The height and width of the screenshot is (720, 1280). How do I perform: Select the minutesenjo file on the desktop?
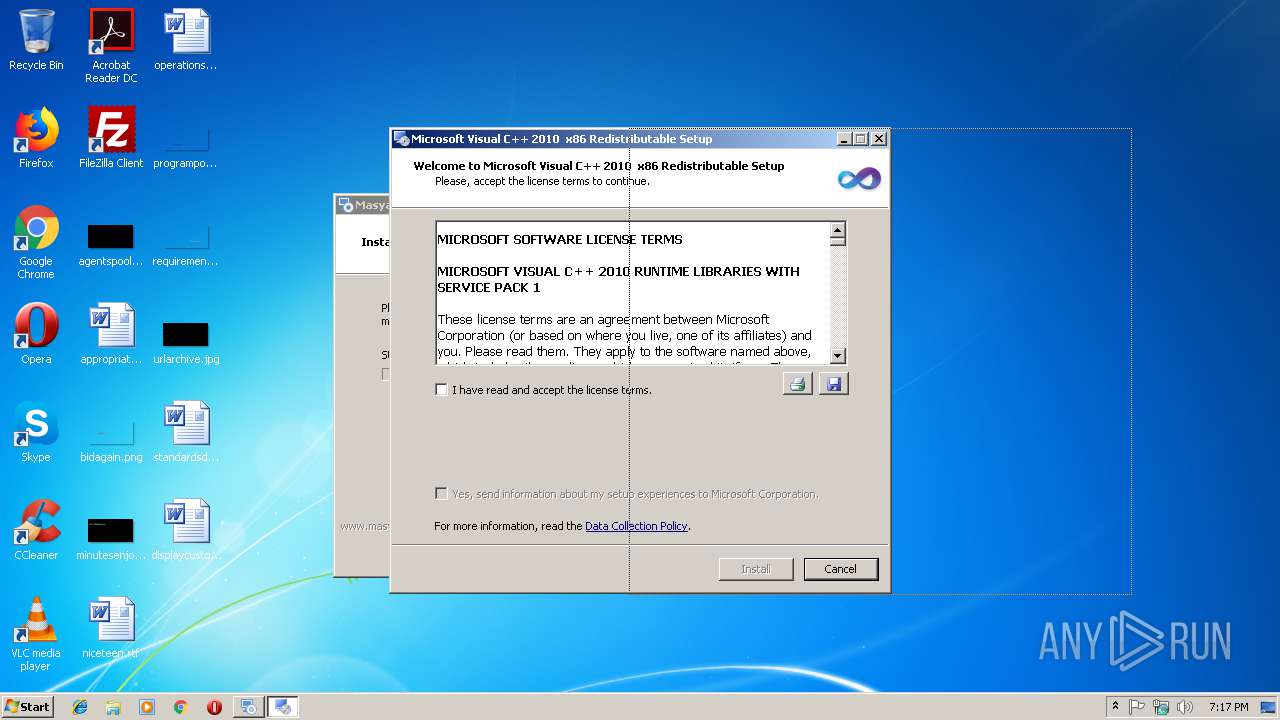click(111, 538)
